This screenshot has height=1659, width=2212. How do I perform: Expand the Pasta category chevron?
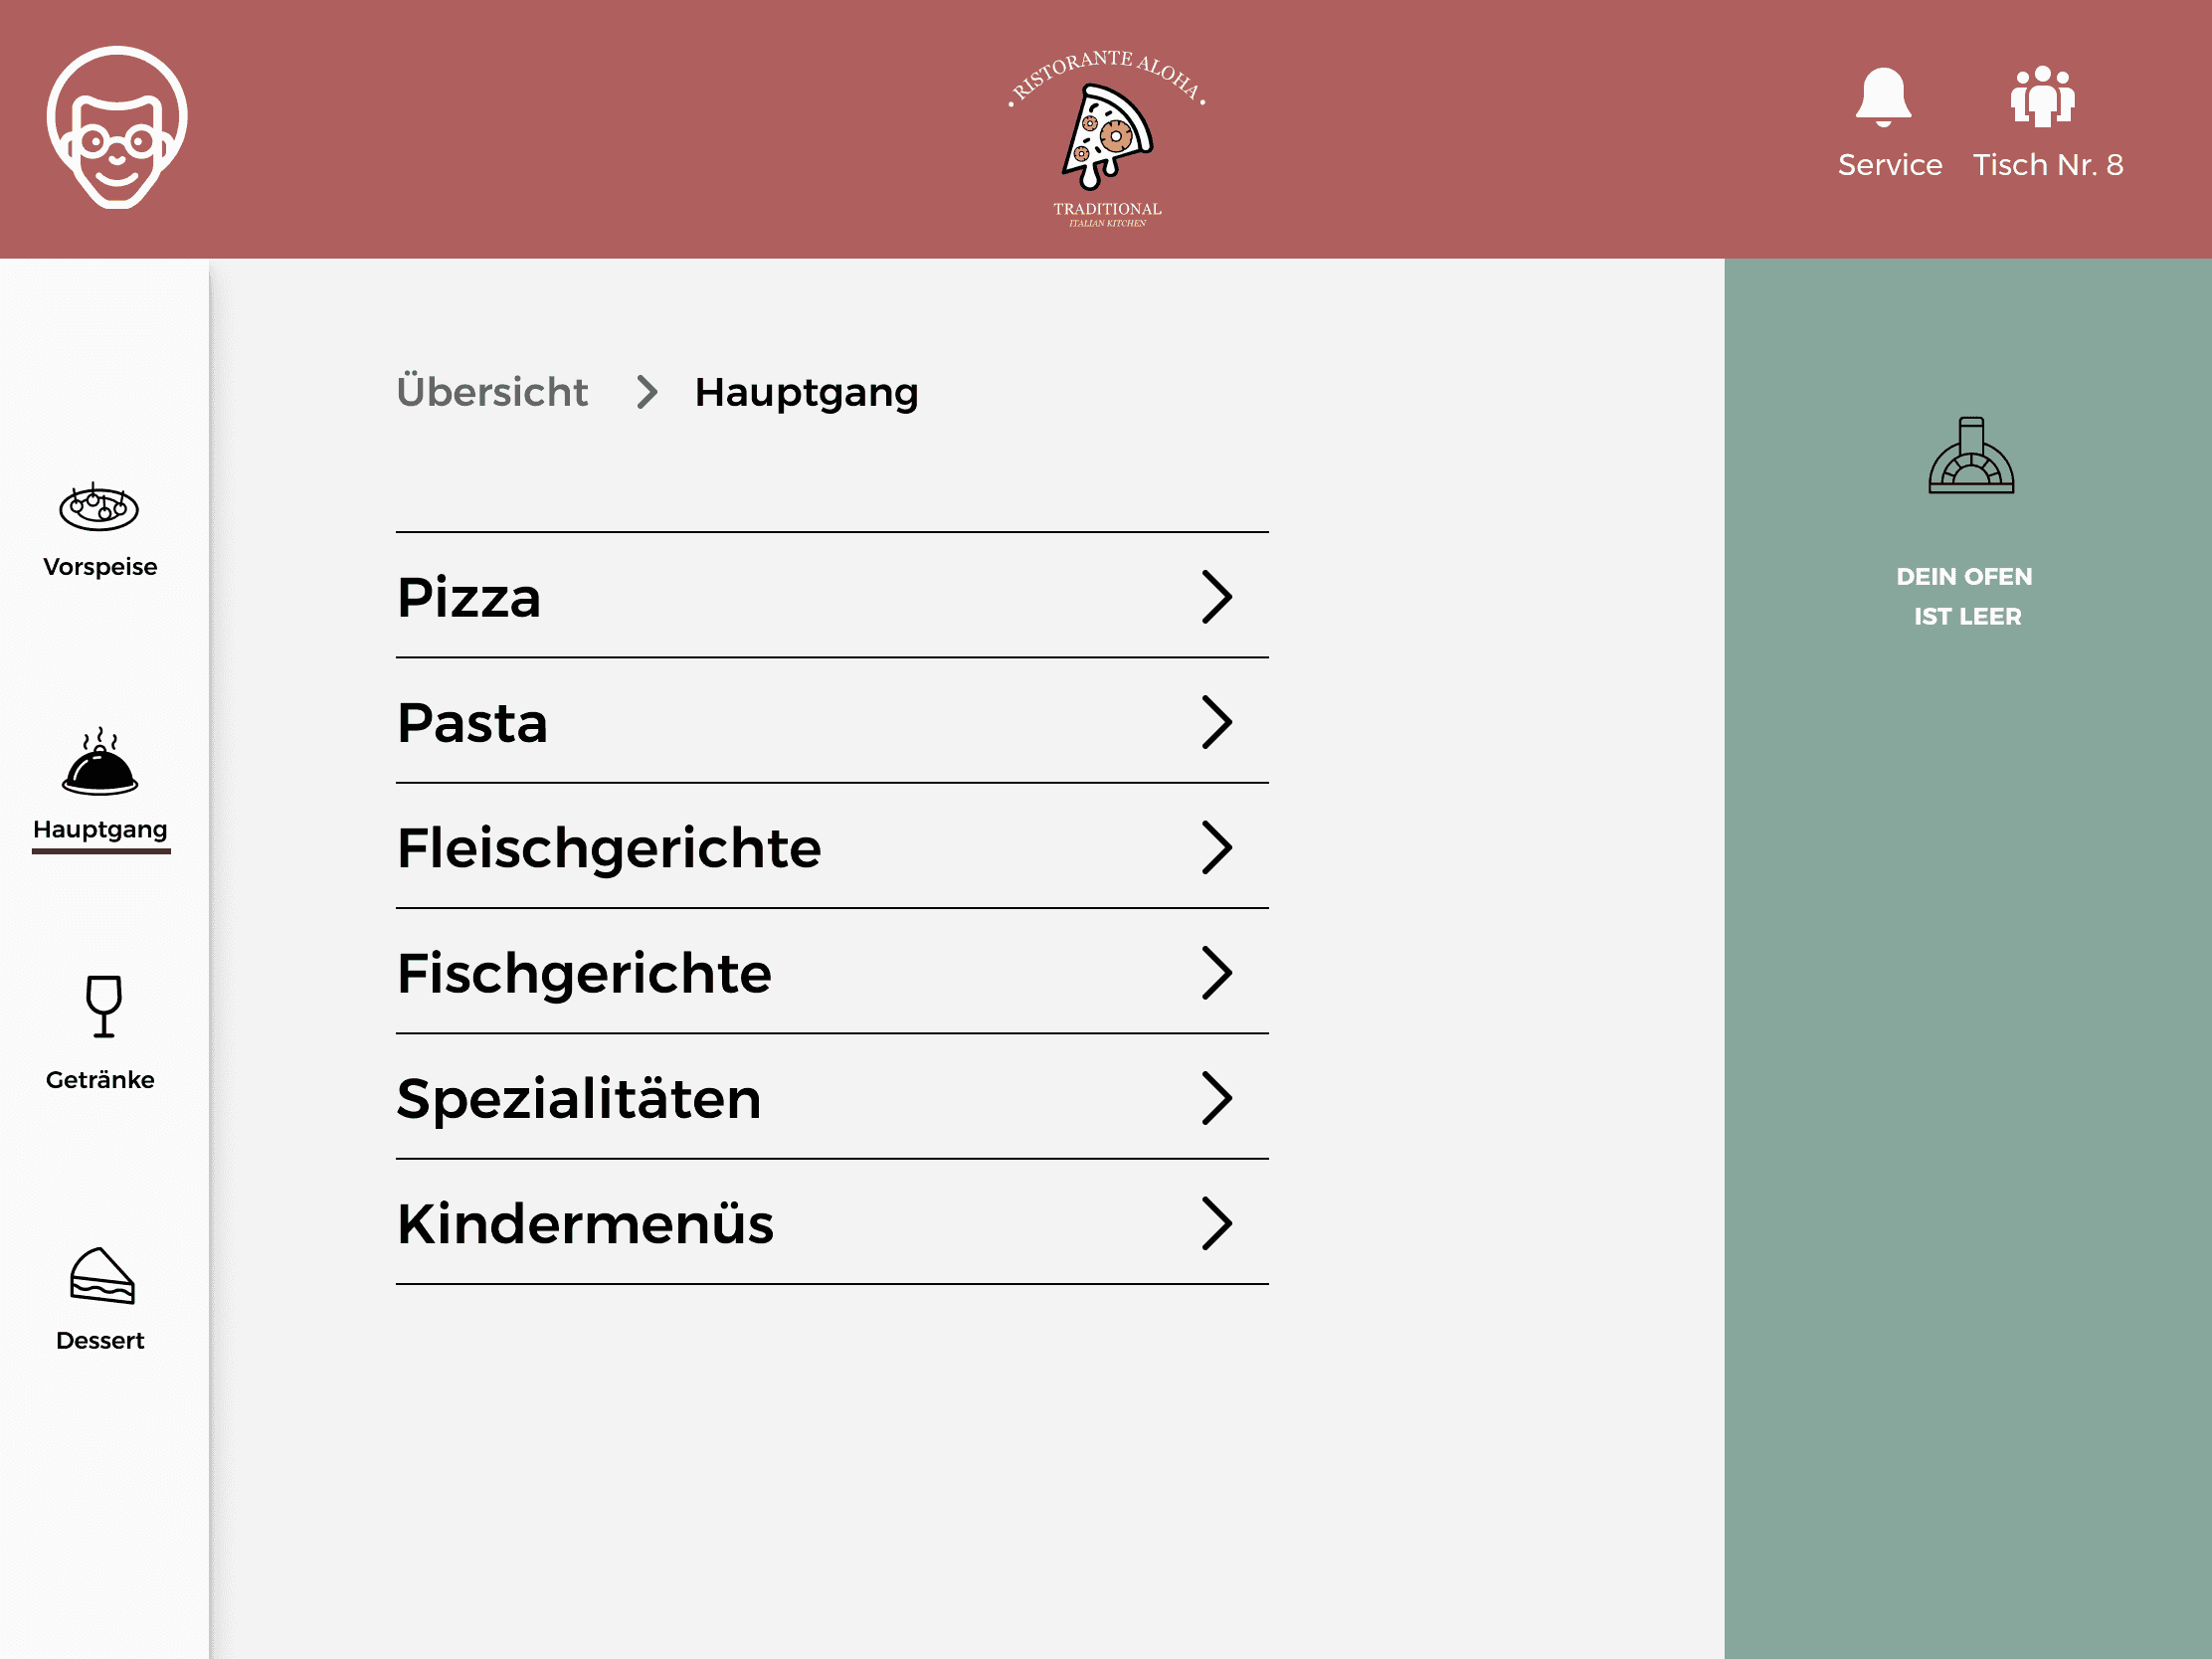tap(1216, 722)
